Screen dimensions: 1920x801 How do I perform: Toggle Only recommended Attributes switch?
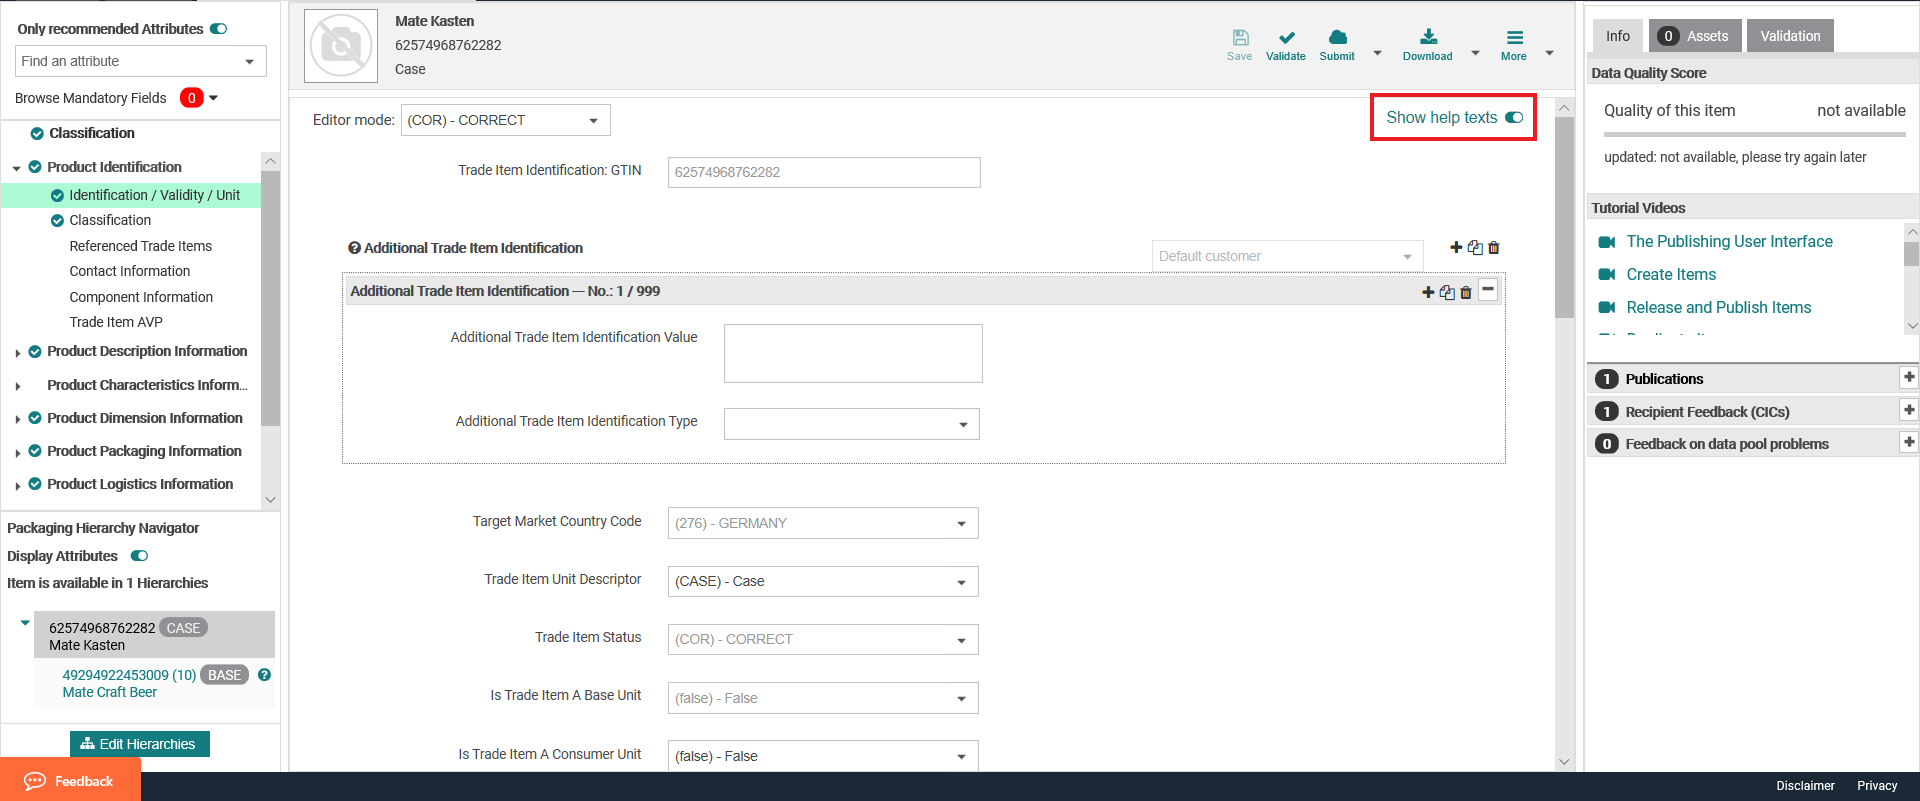pyautogui.click(x=219, y=29)
